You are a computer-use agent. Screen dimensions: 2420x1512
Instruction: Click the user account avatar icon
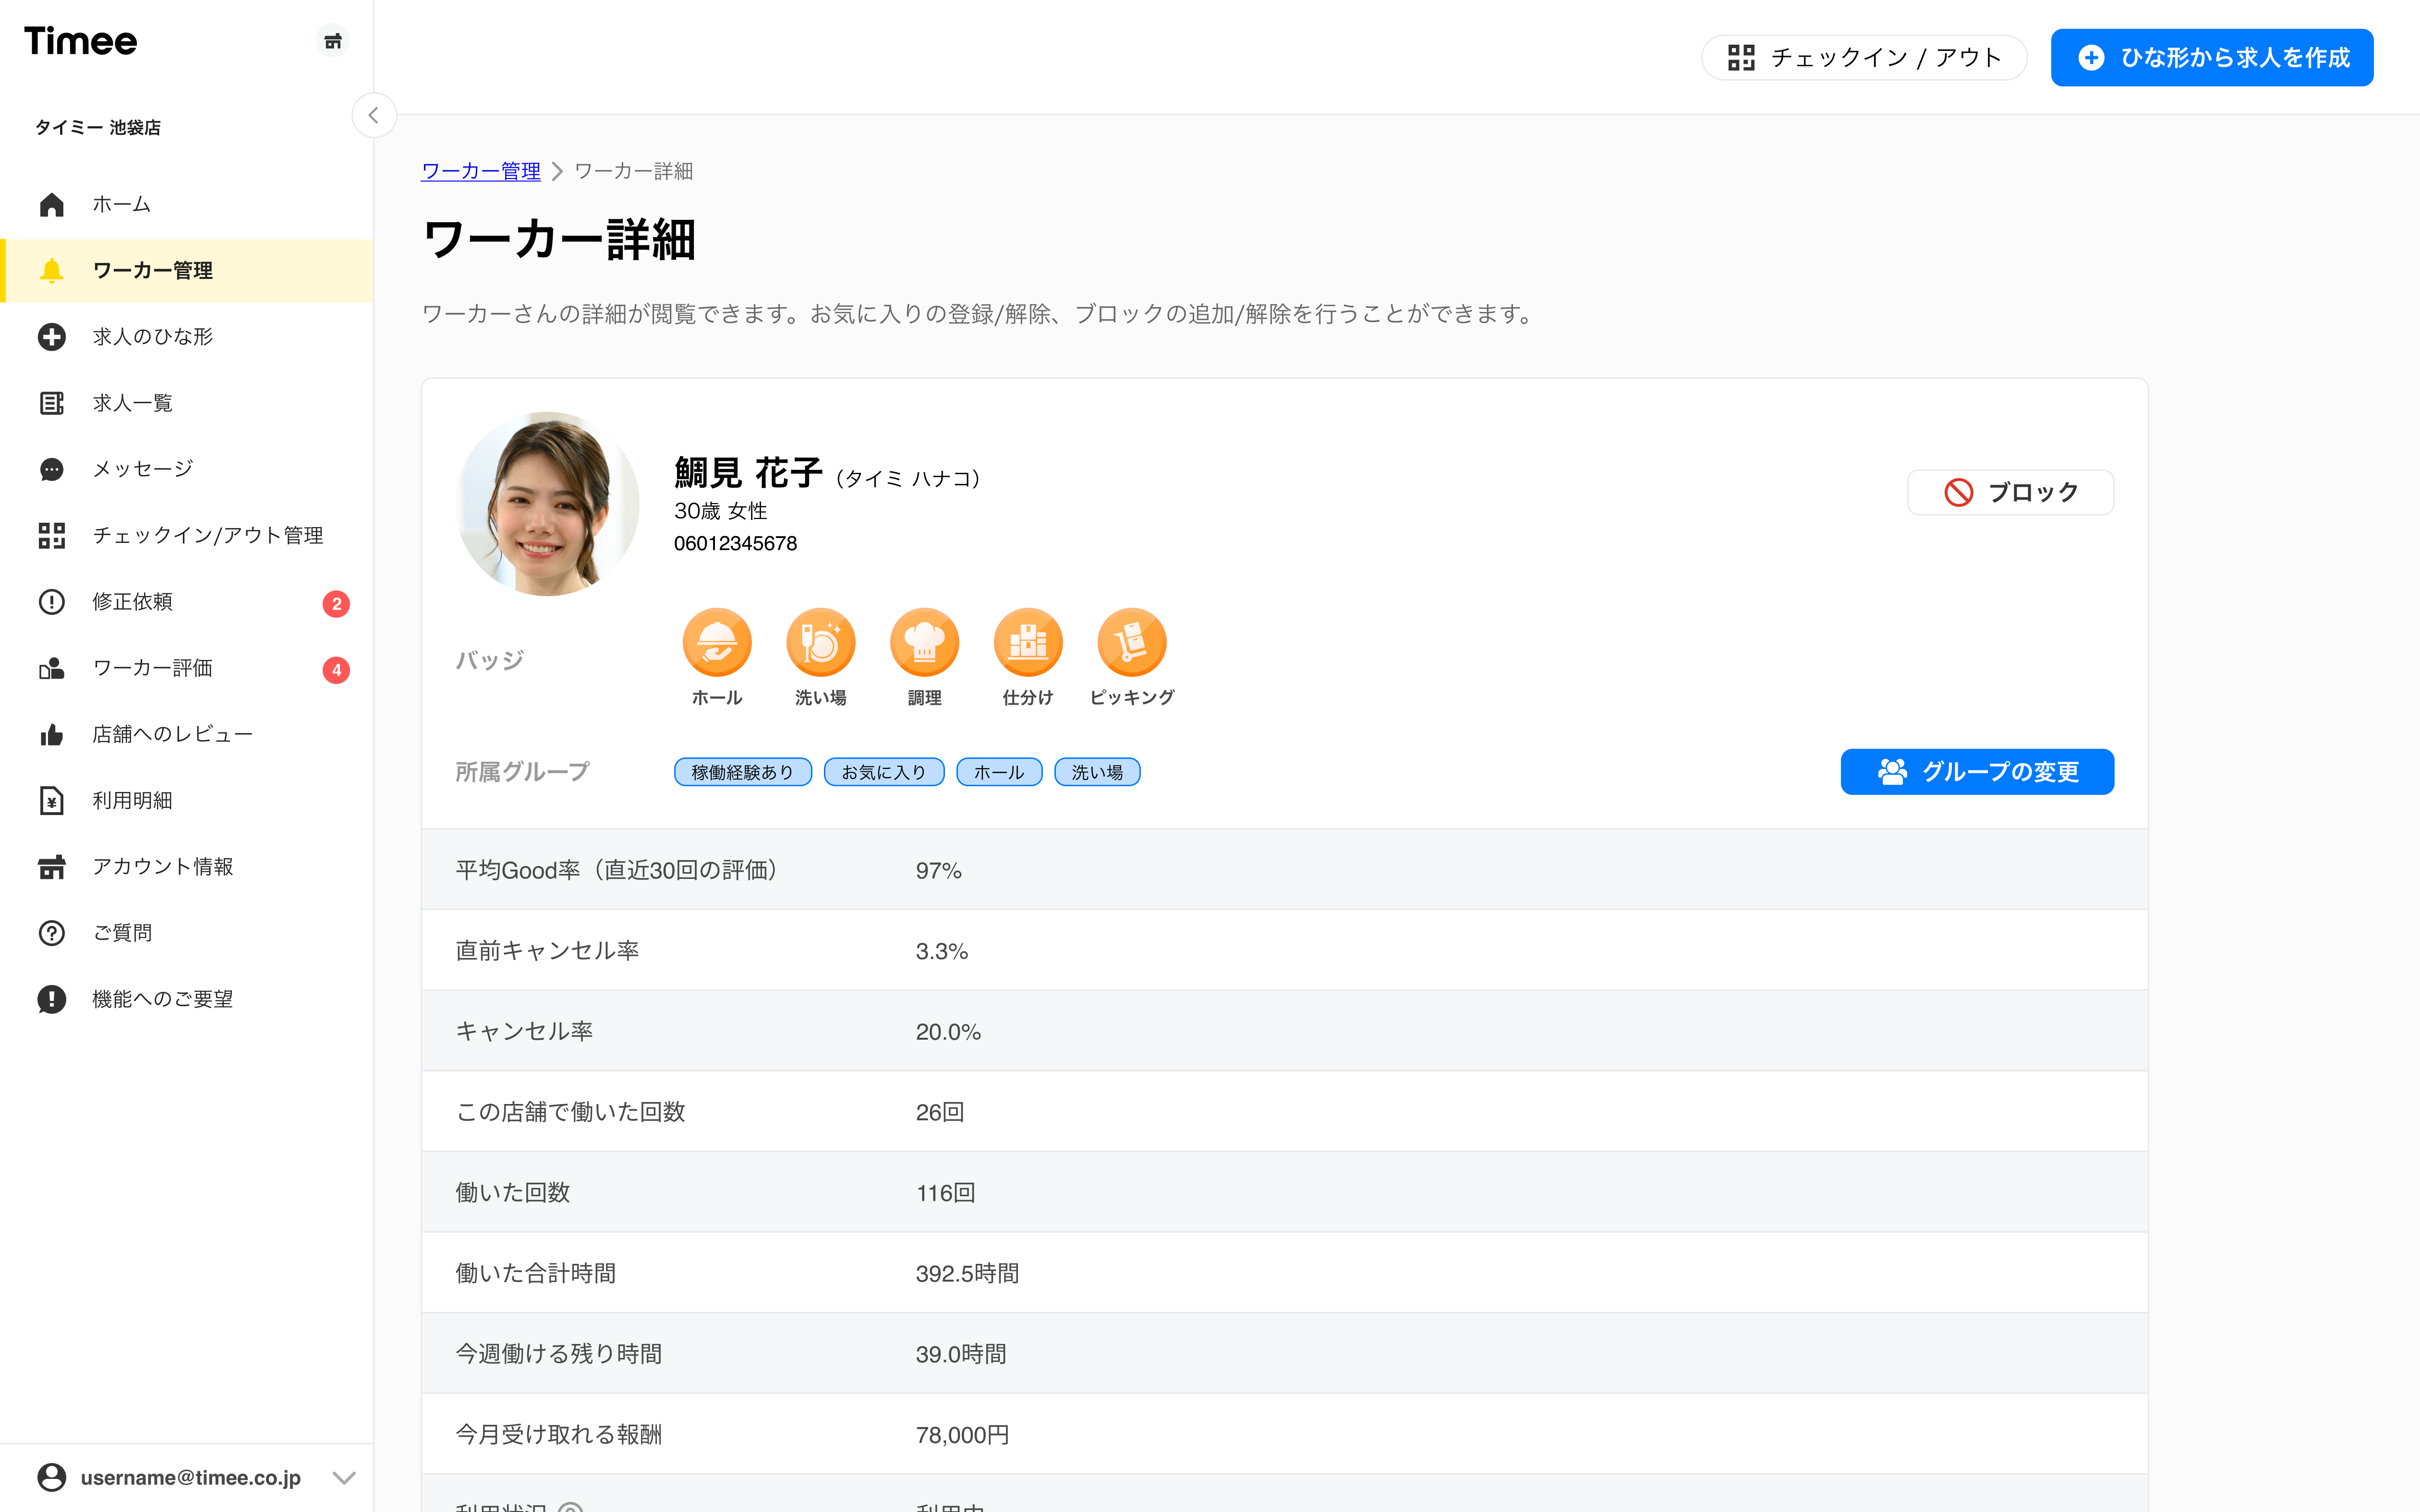pos(52,1477)
